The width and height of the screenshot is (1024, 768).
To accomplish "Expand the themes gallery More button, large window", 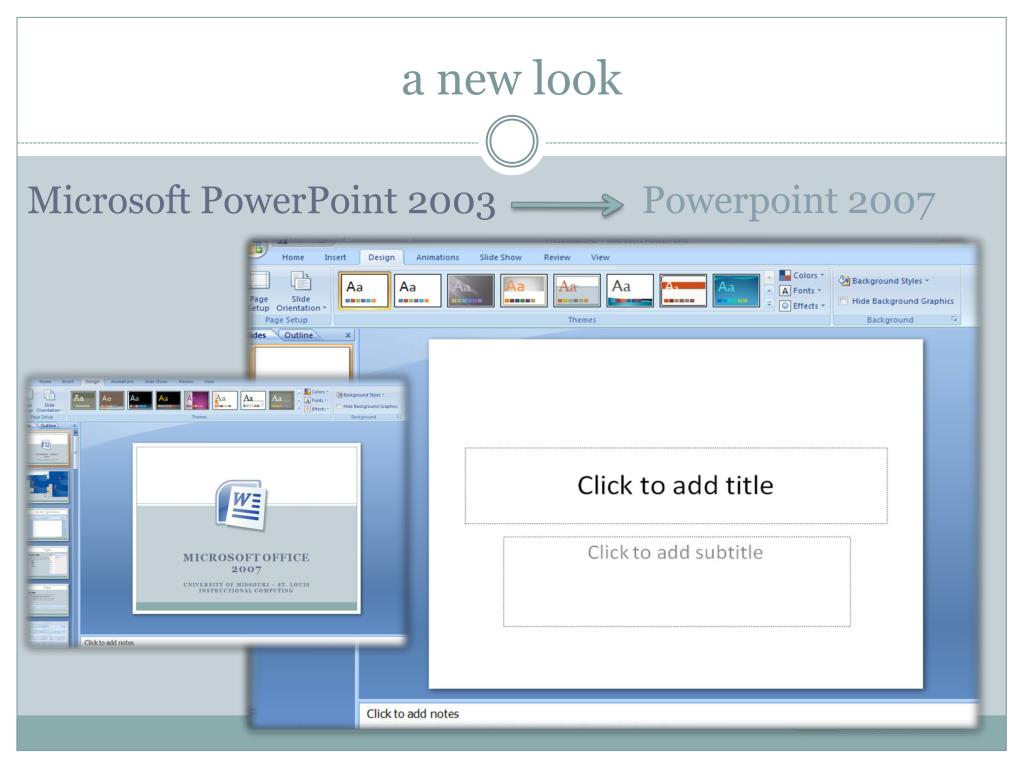I will pos(769,304).
